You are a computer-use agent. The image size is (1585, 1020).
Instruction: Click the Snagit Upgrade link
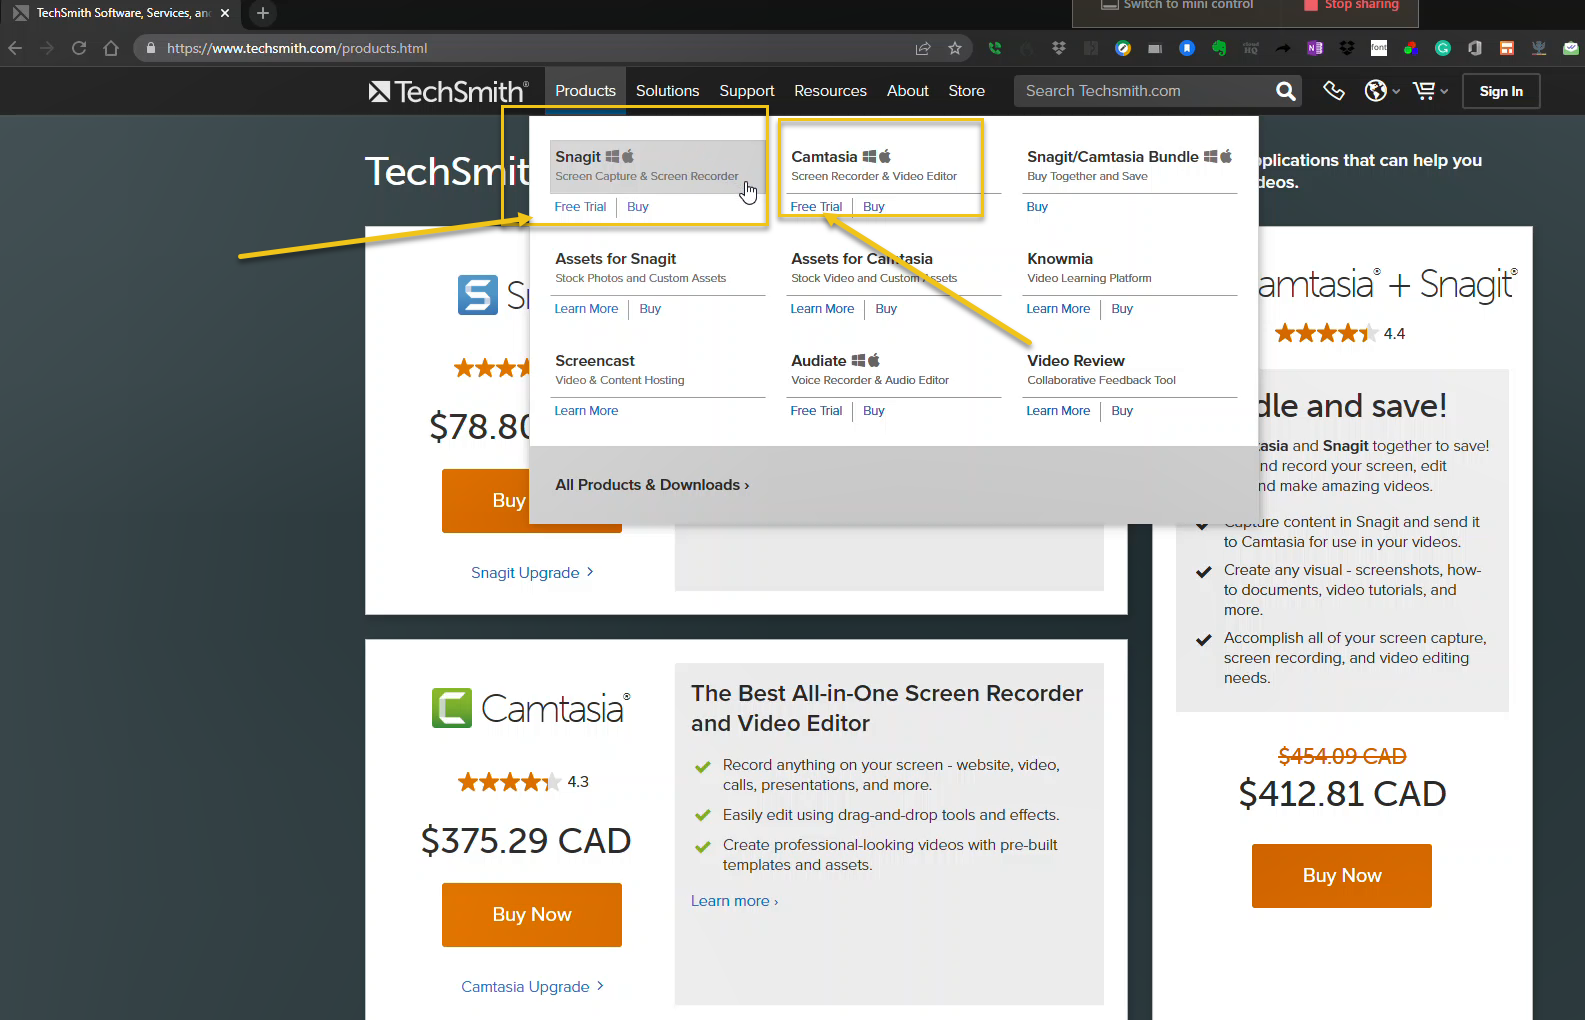point(532,573)
